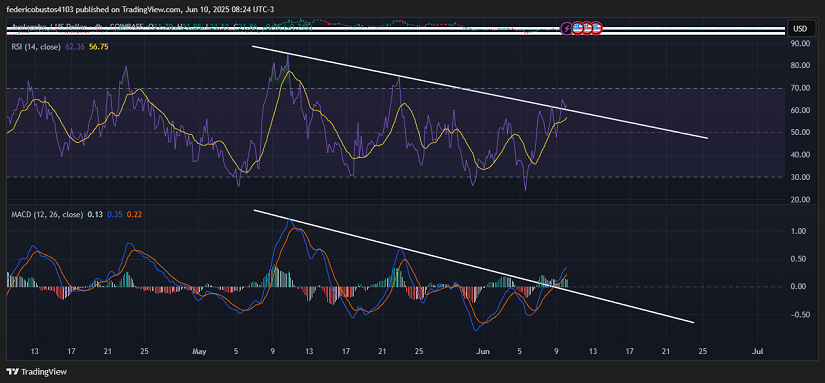Click the Jul label on time axis
This screenshot has width=825, height=383.
758,350
